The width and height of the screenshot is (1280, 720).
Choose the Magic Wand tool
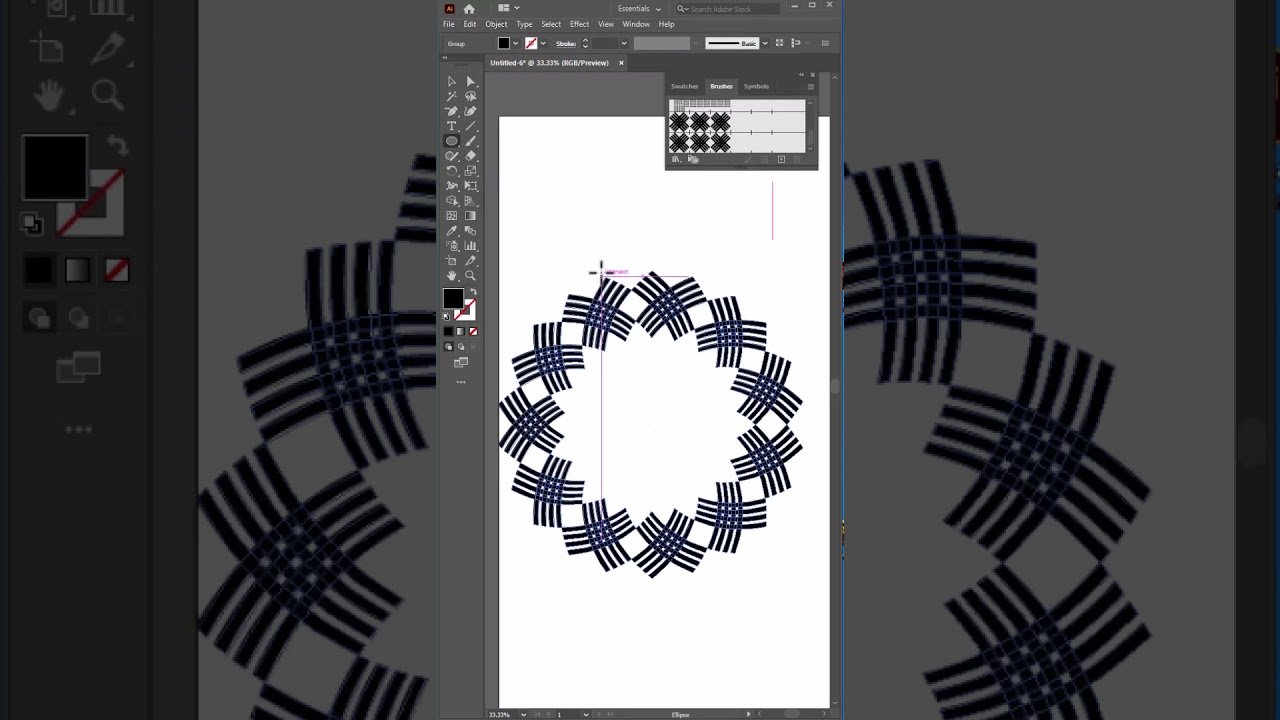[452, 96]
